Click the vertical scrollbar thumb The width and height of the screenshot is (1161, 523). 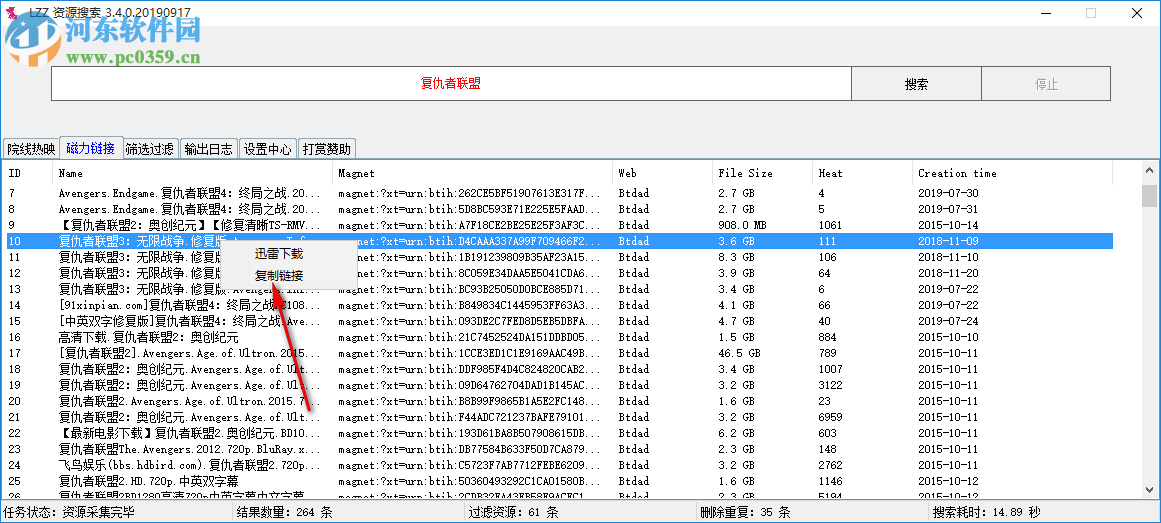click(x=1149, y=196)
